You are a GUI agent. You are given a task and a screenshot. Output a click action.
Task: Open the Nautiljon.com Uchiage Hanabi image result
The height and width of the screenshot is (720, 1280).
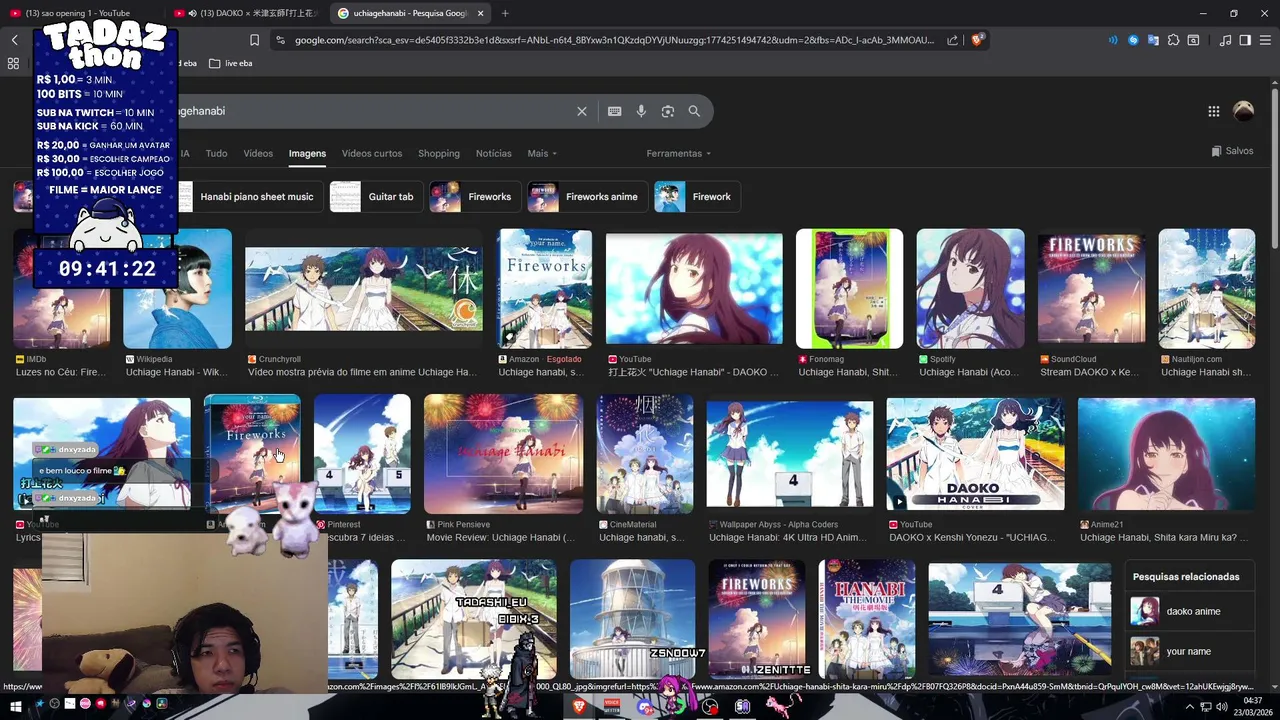pos(1207,289)
